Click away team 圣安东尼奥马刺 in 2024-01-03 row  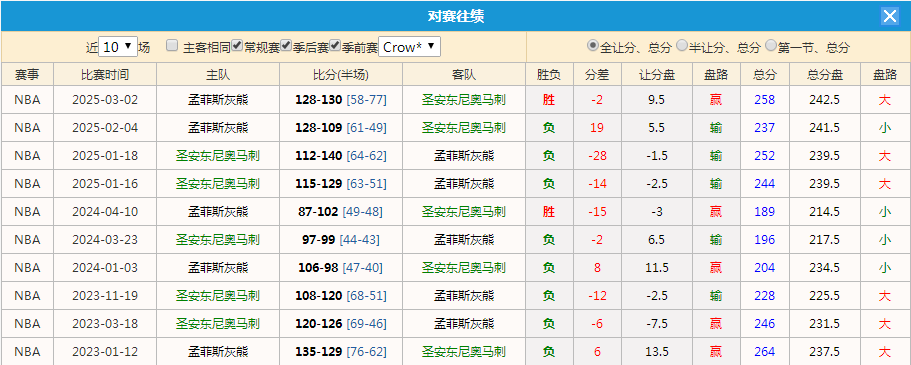(464, 267)
